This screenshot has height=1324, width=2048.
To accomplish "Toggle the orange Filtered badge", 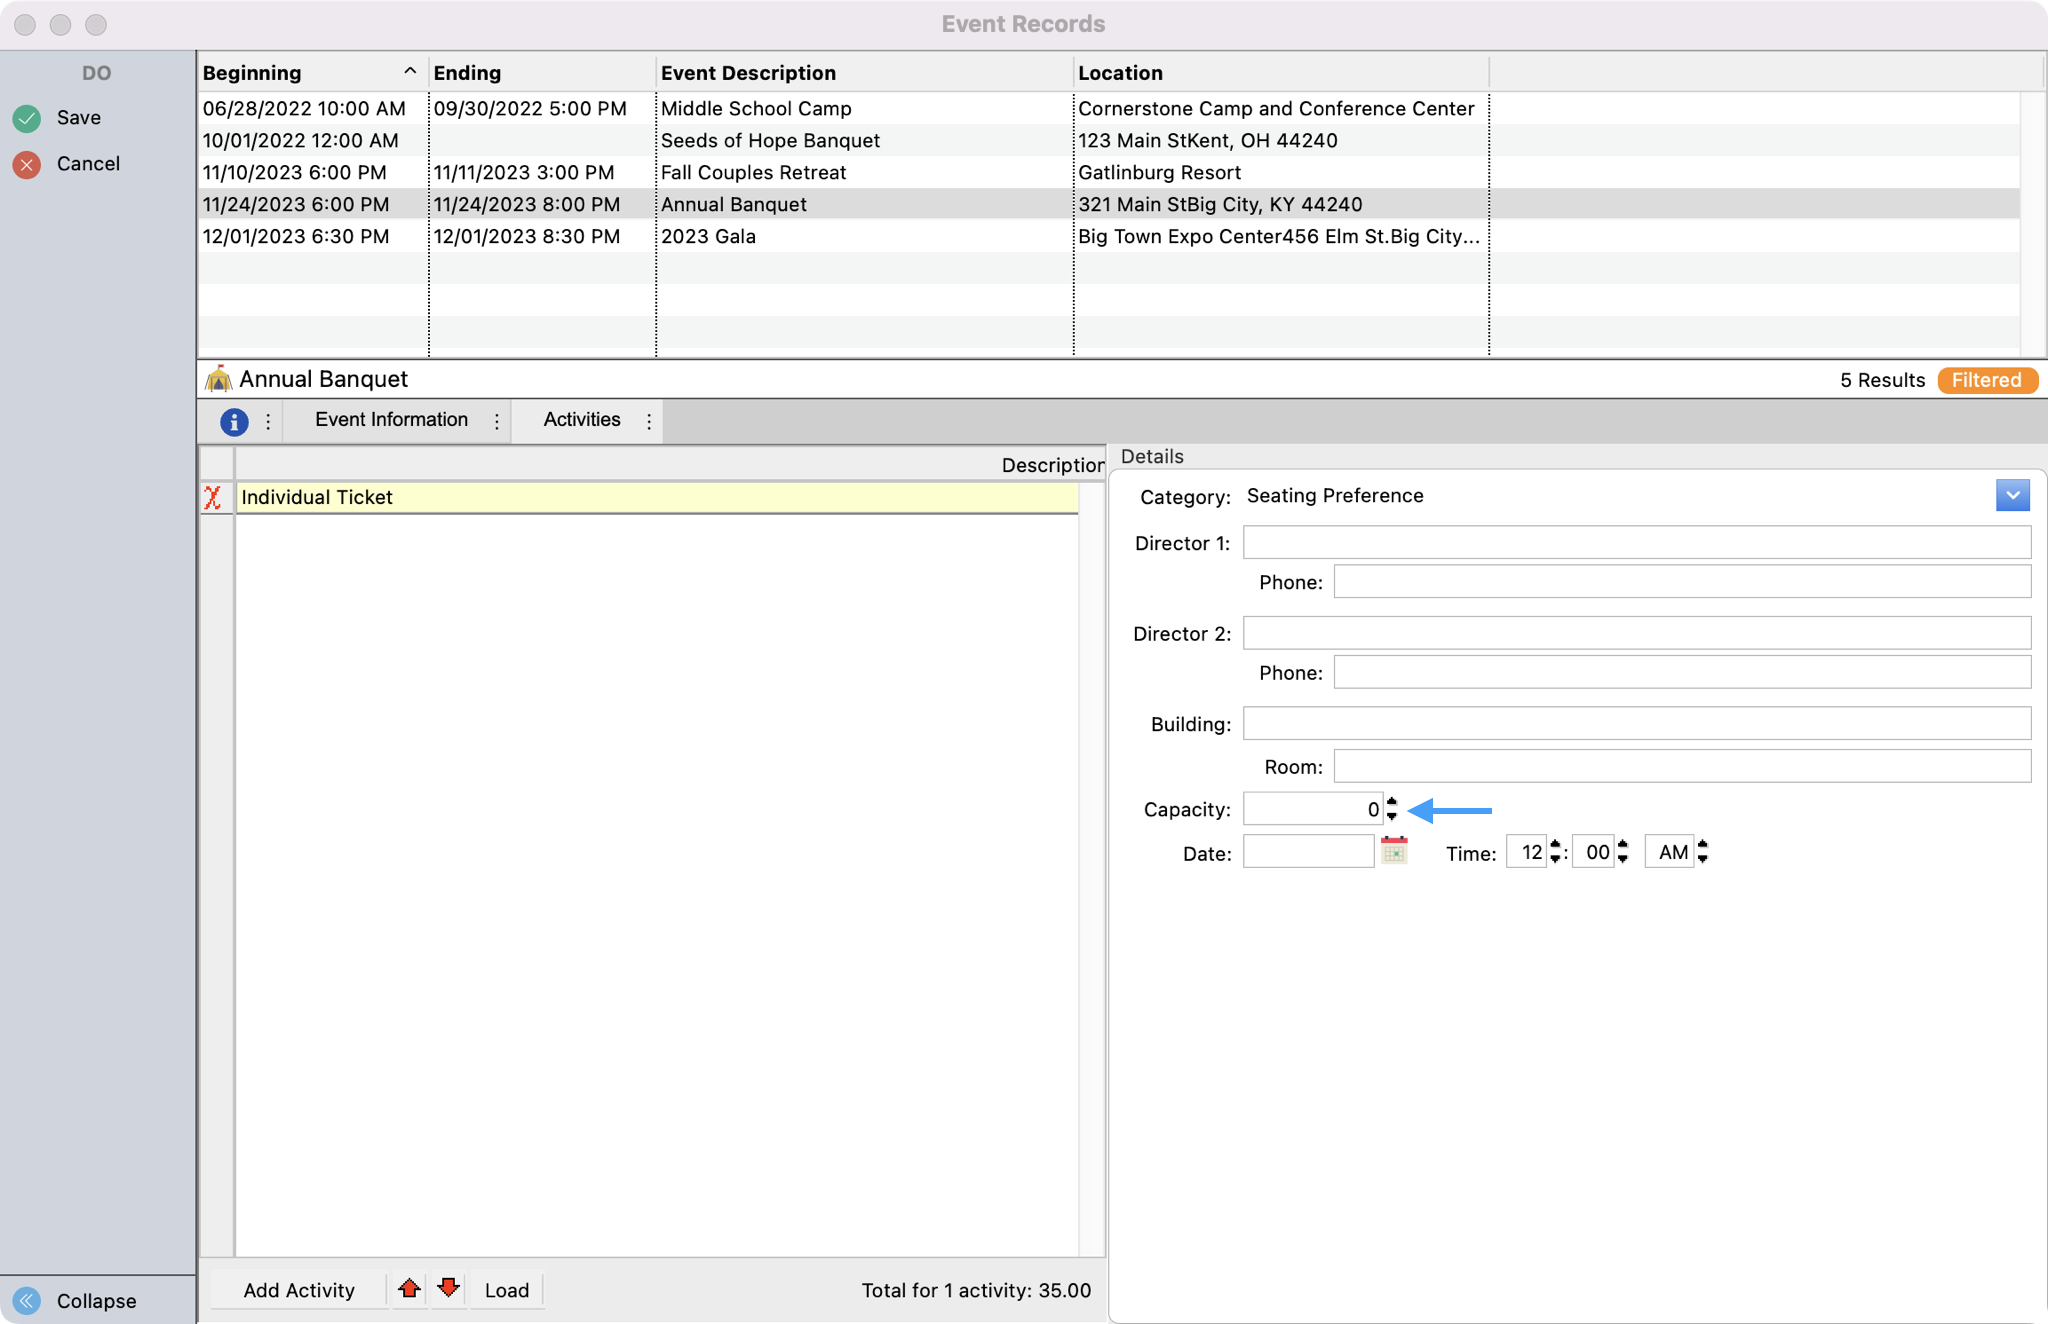I will (1986, 380).
